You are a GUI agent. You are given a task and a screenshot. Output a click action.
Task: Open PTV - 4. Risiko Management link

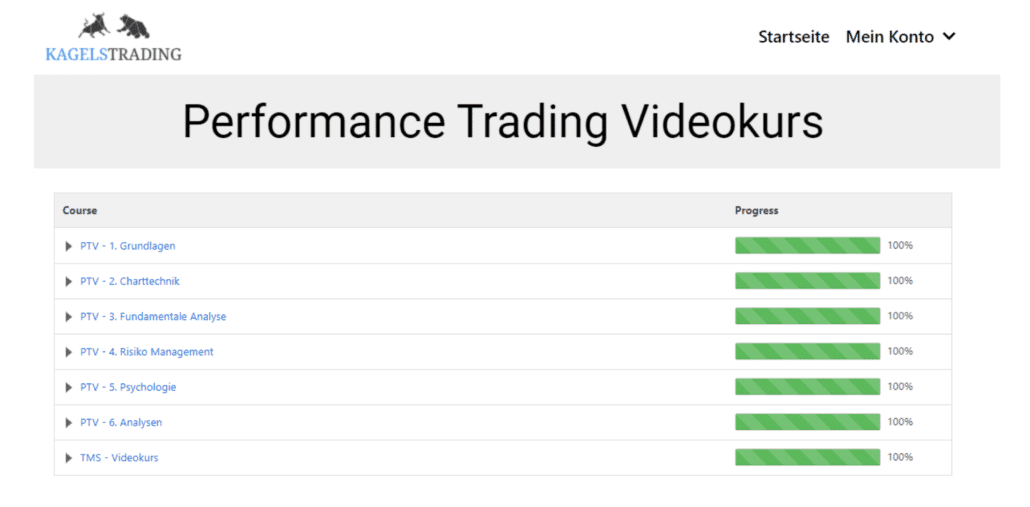[x=146, y=352]
